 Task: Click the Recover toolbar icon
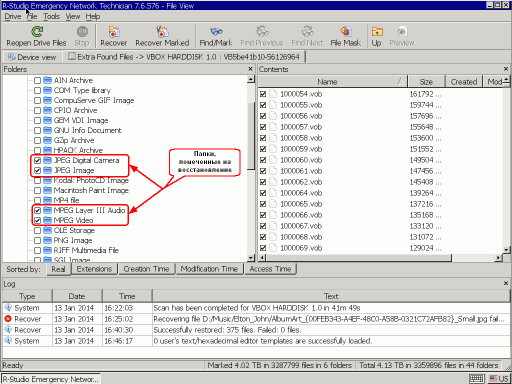point(114,32)
